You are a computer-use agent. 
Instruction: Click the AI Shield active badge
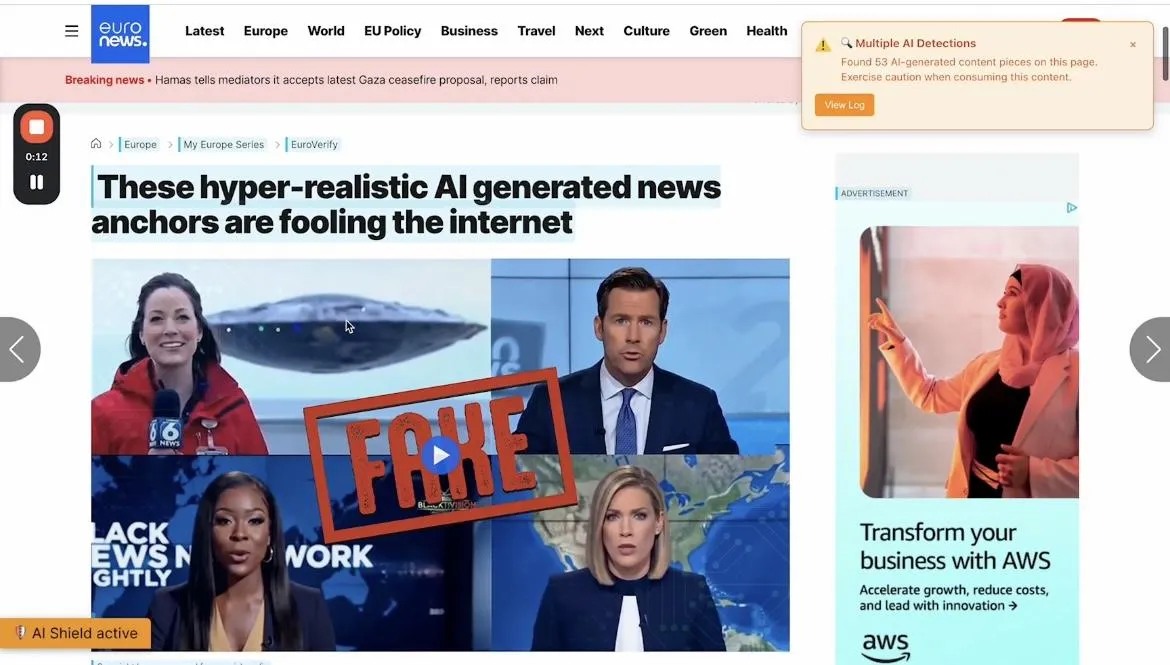tap(75, 633)
